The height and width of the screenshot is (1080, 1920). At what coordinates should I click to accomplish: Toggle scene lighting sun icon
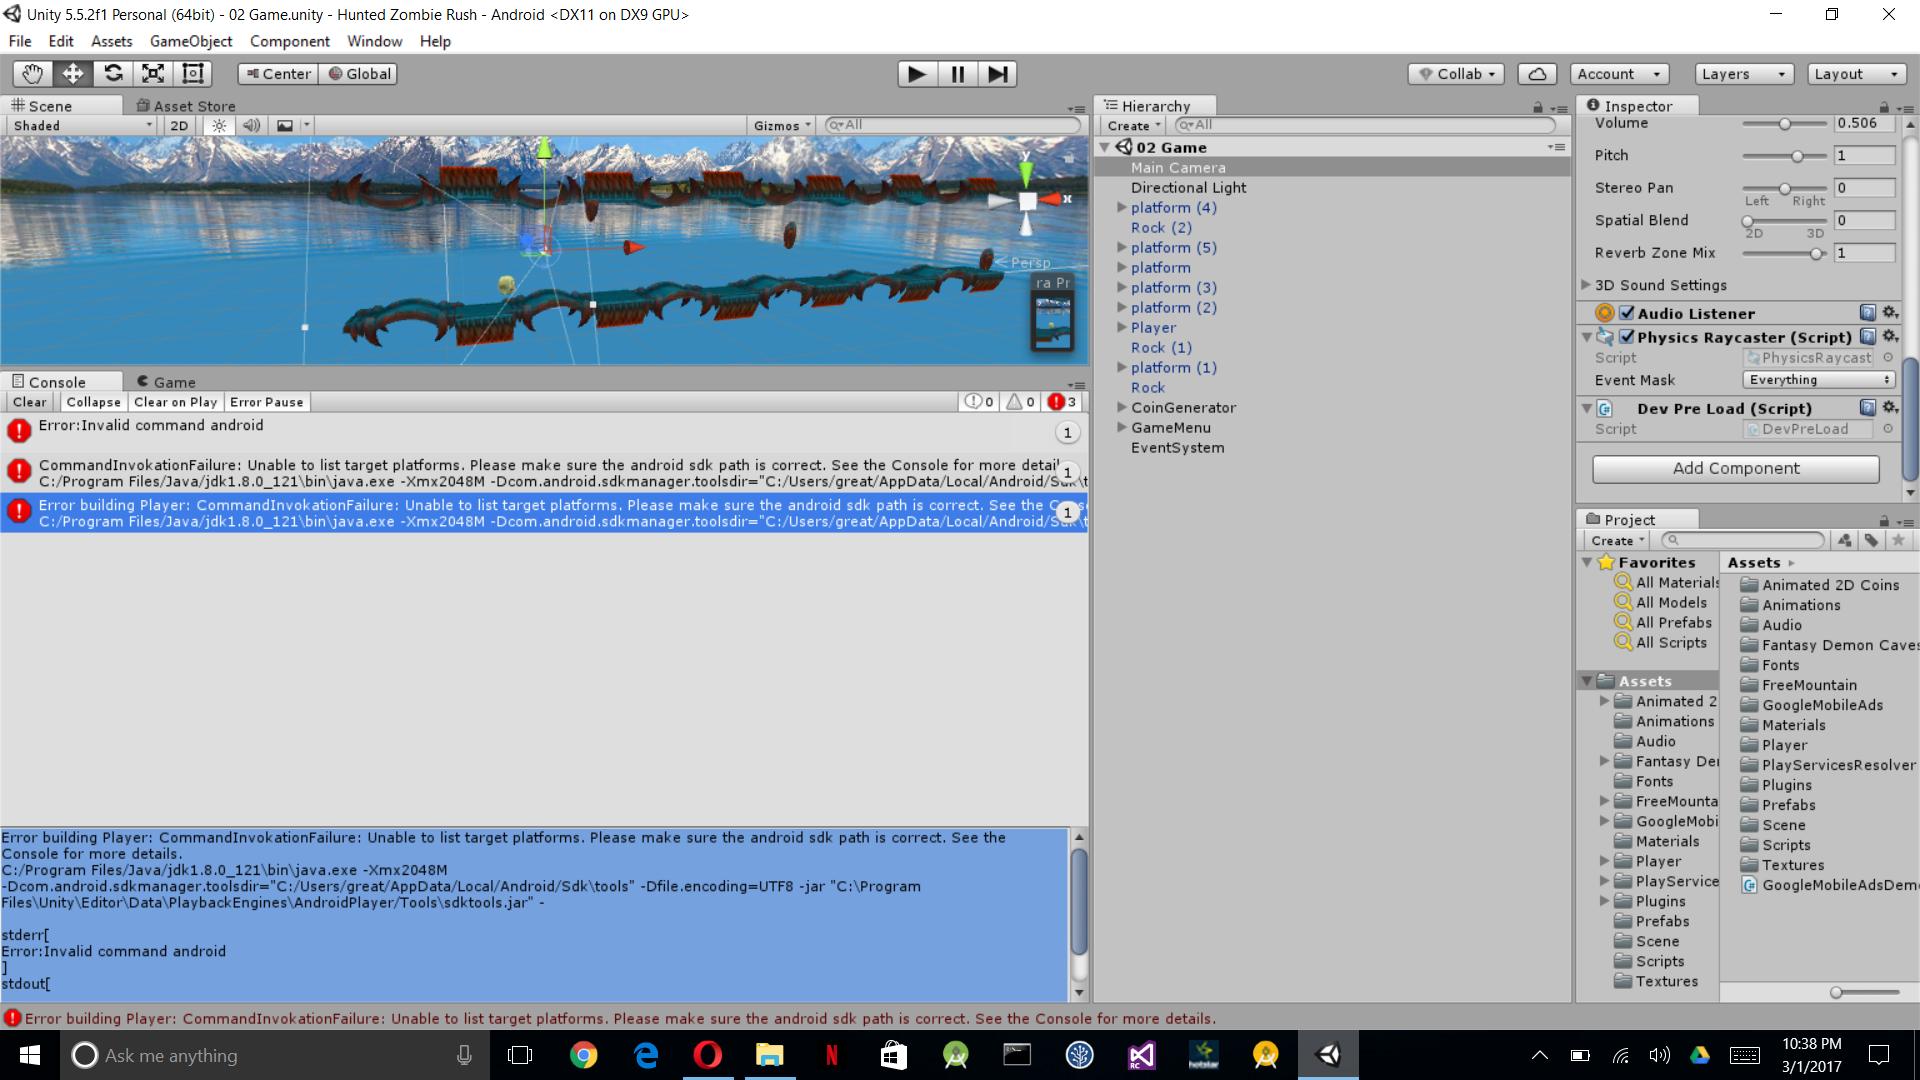pyautogui.click(x=219, y=126)
